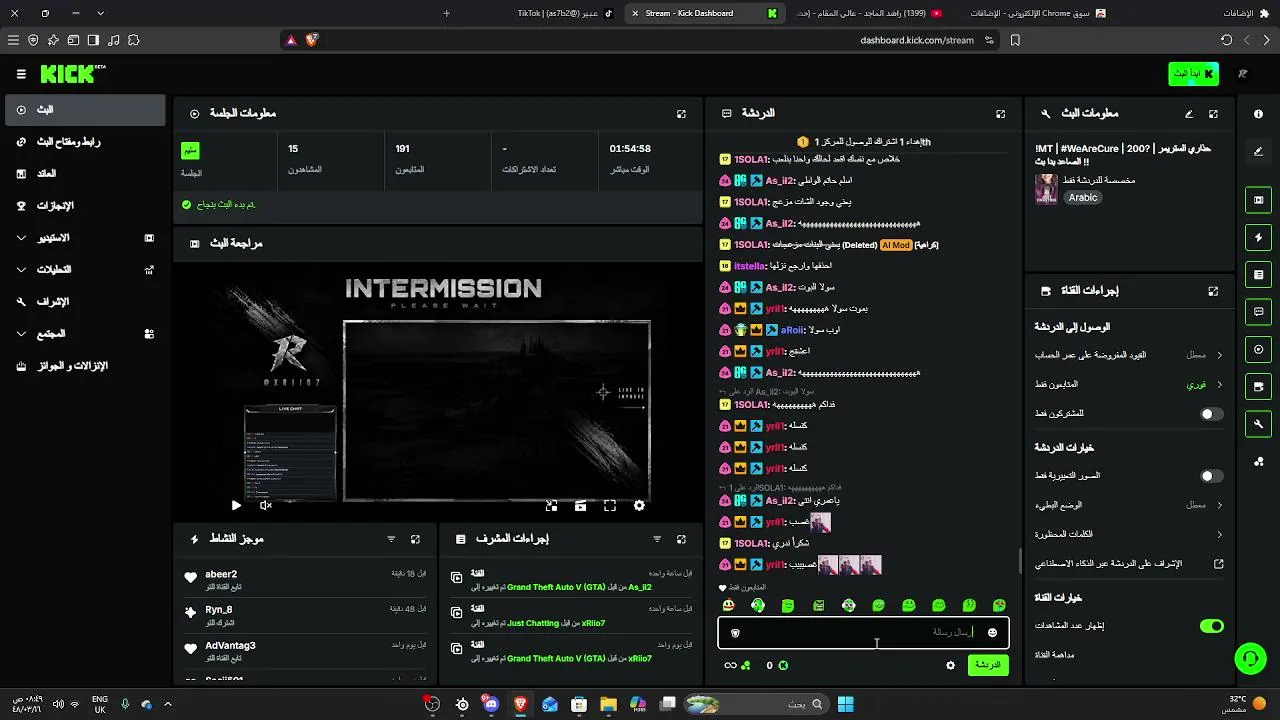
Task: Open العائد revenue page in sidebar
Action: click(x=84, y=174)
